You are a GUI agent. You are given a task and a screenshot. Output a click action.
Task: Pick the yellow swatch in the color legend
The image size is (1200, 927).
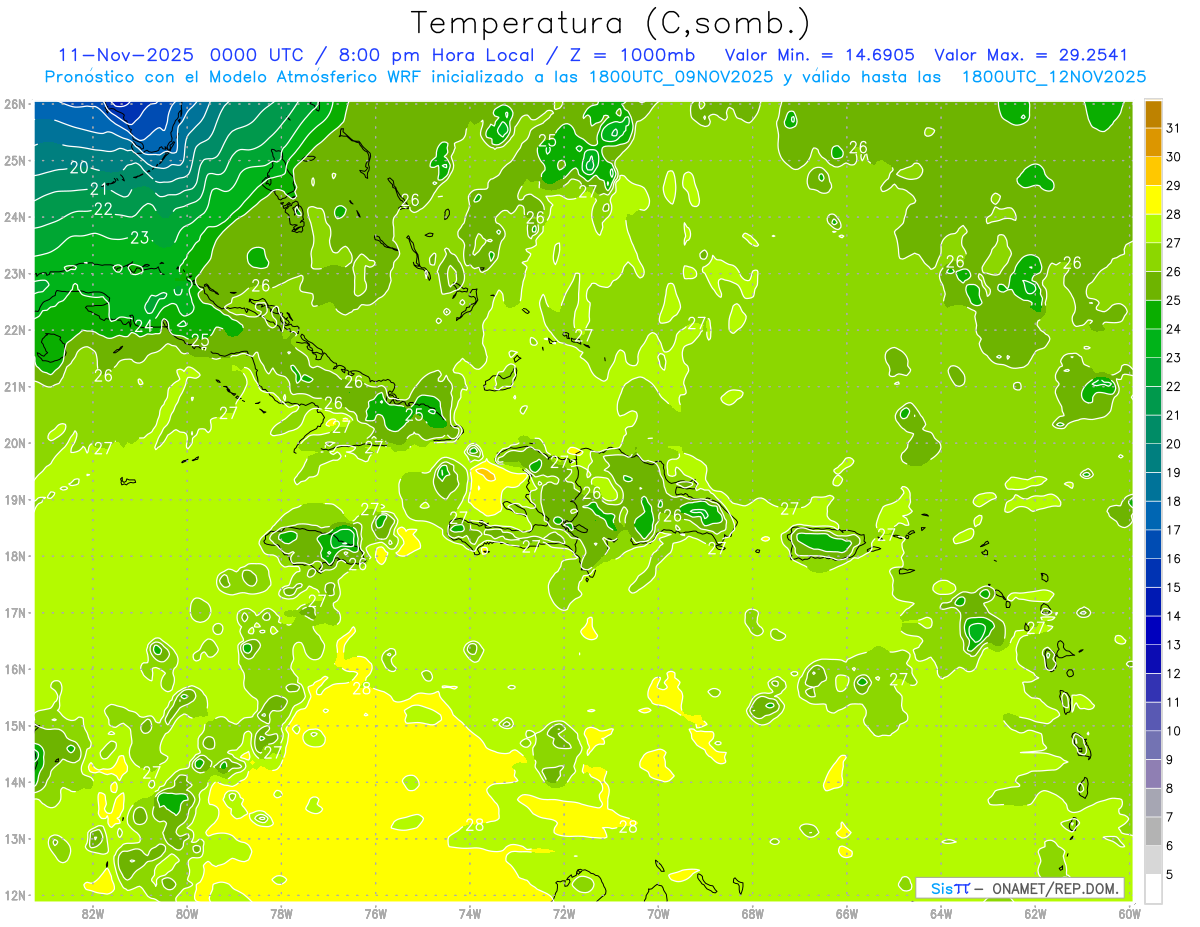tap(1153, 200)
